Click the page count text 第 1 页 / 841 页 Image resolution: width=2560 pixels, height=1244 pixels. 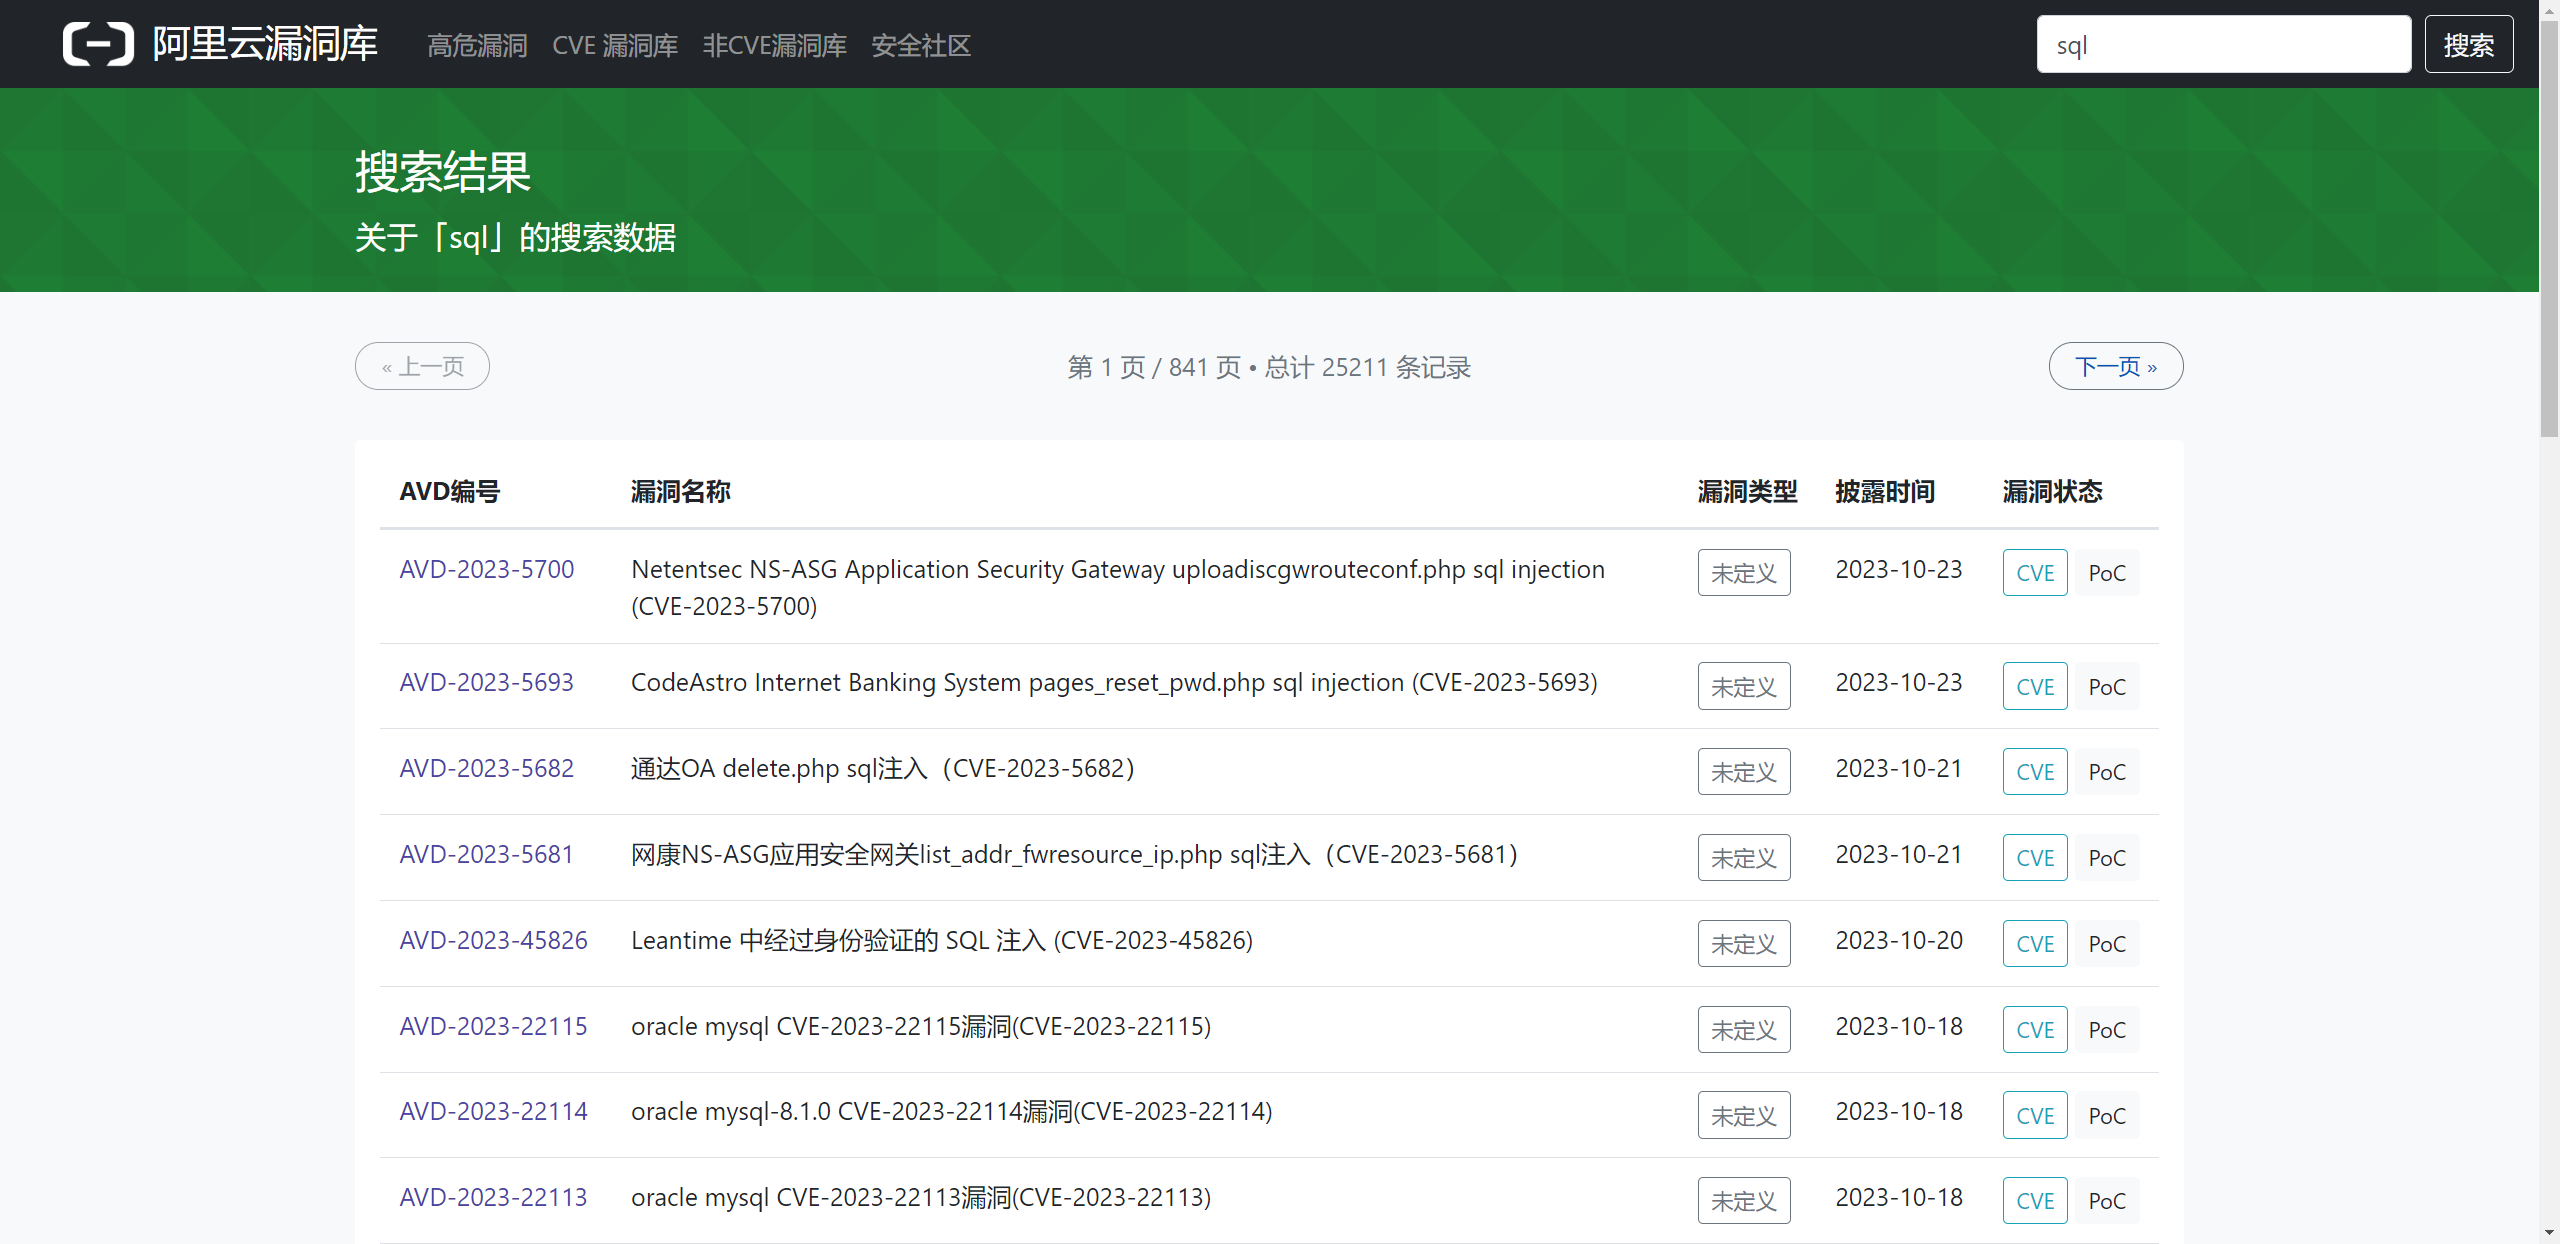[1154, 367]
